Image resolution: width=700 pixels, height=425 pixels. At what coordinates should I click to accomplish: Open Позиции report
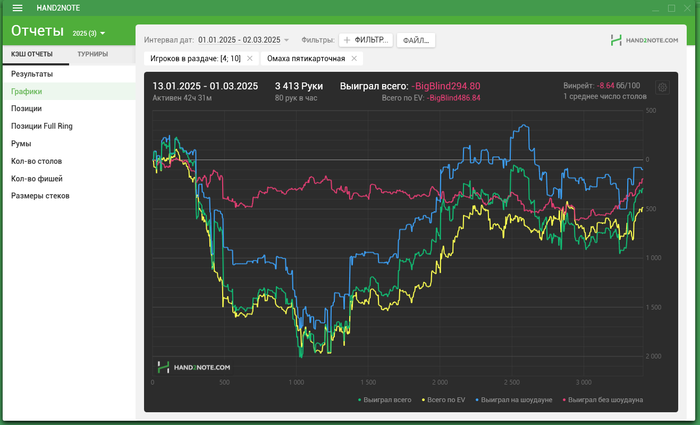click(x=69, y=108)
